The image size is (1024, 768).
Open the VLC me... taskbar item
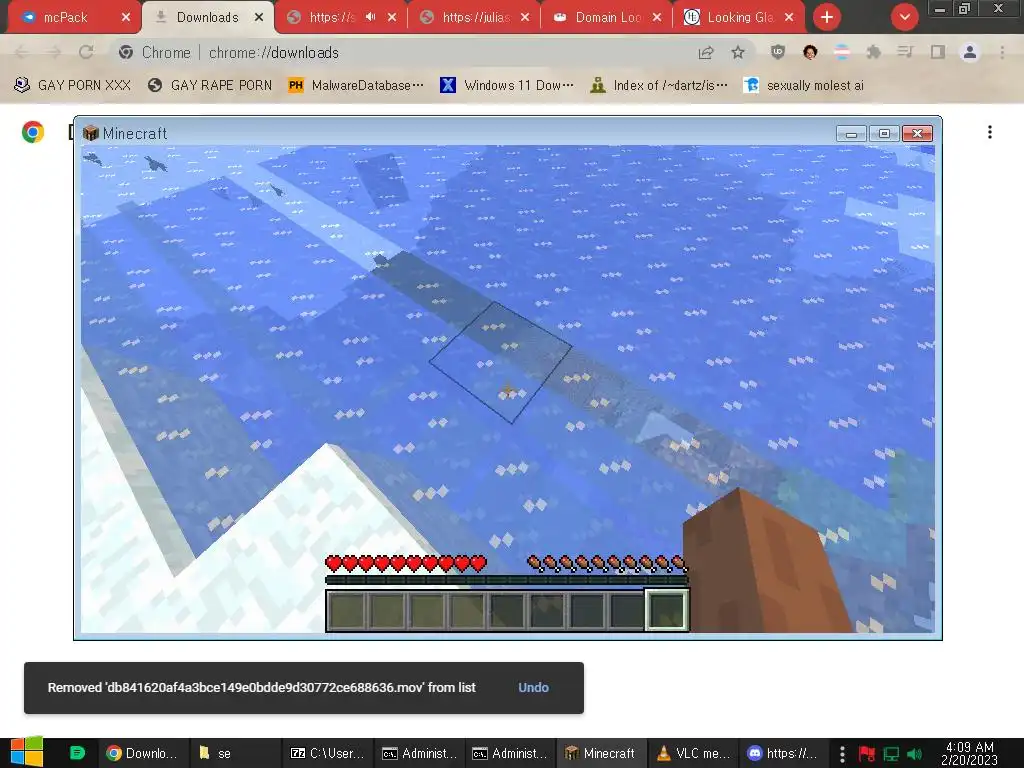(693, 753)
